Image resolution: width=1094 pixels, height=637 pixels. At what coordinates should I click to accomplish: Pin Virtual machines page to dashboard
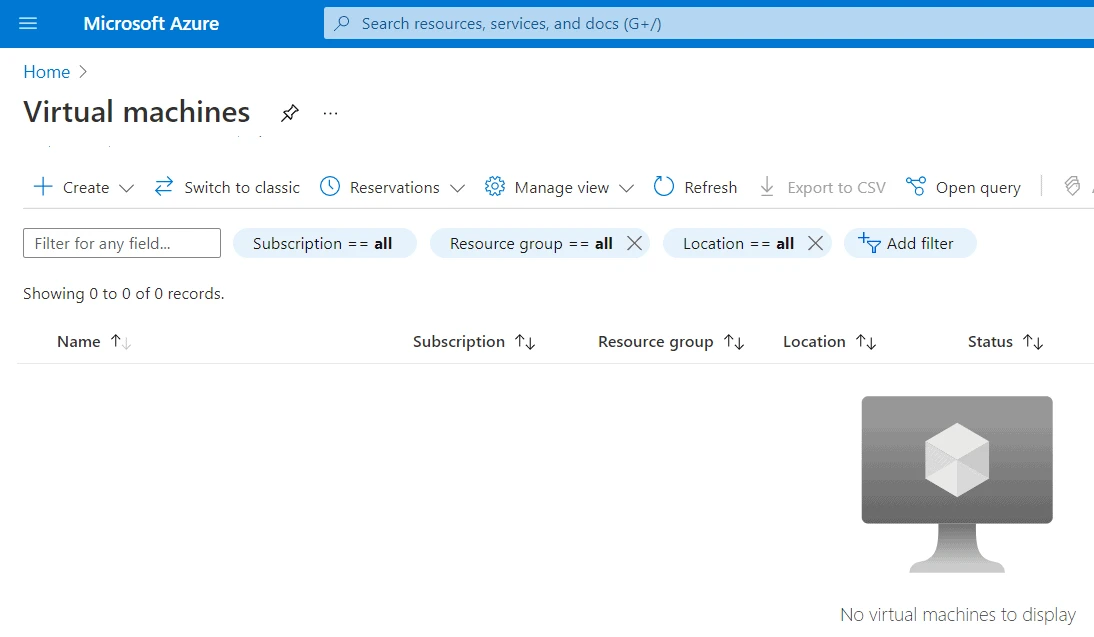(x=289, y=113)
